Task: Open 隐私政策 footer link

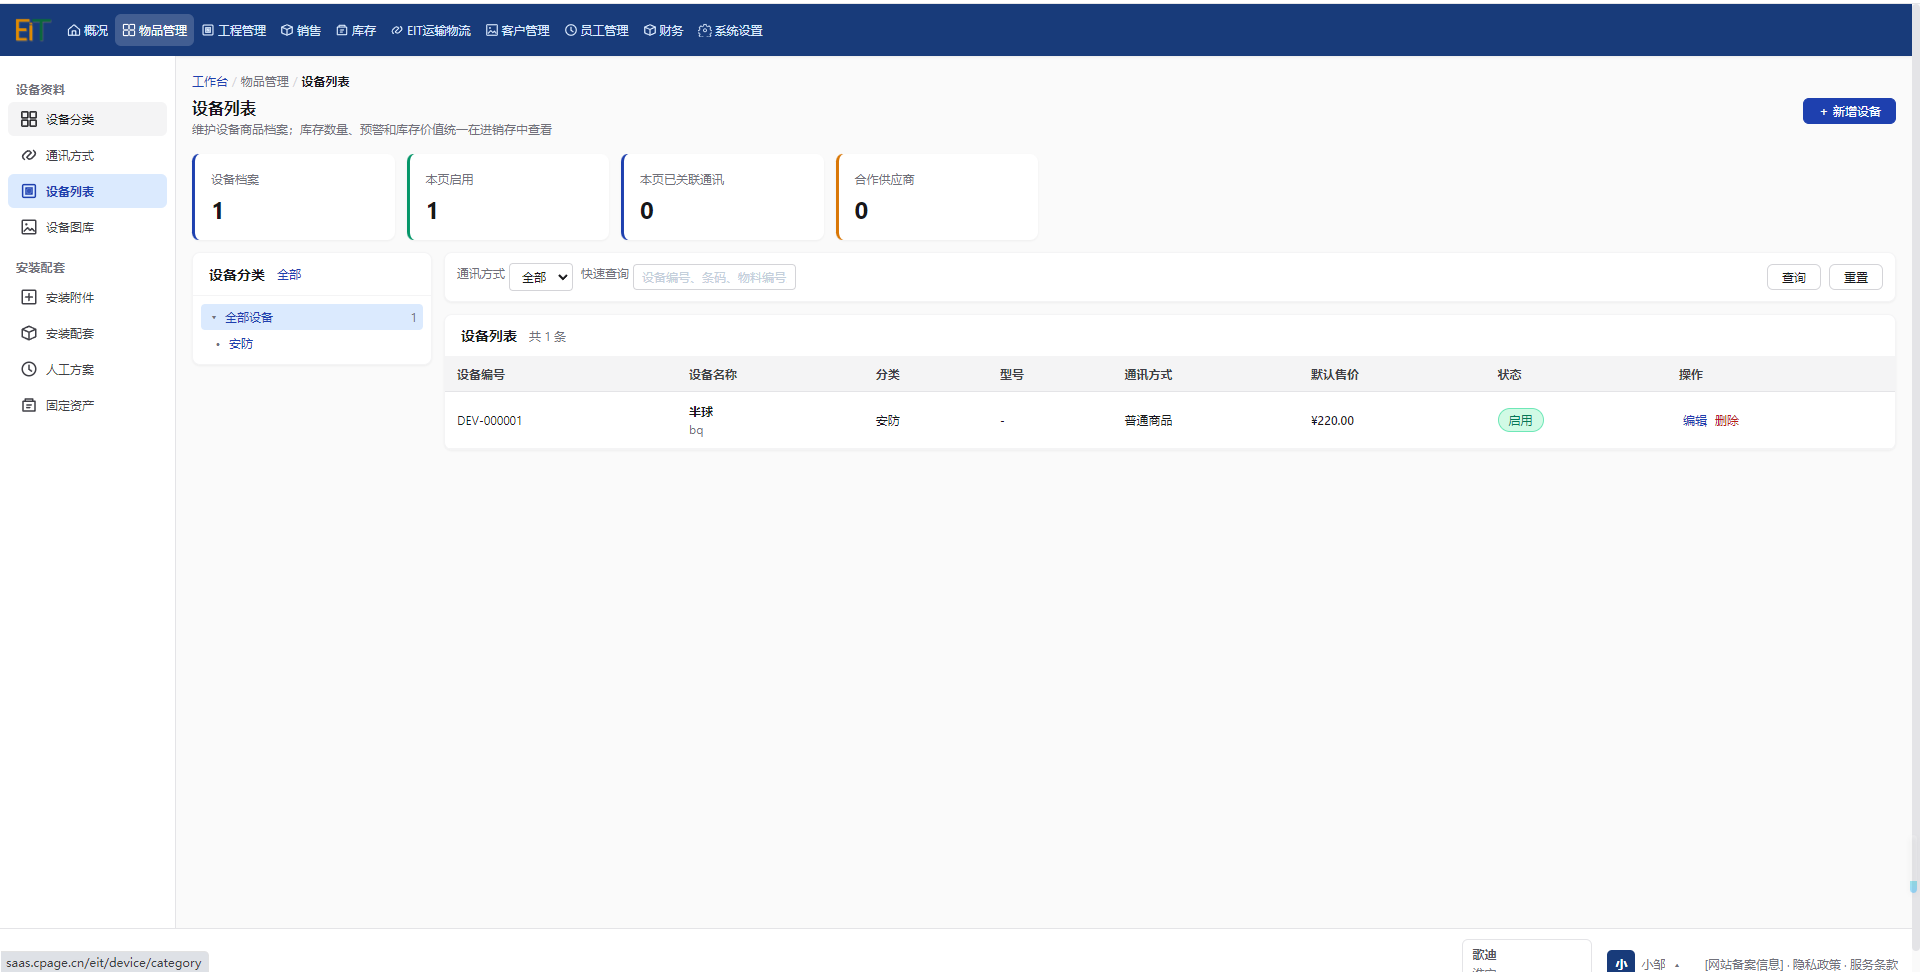Action: pos(1816,965)
